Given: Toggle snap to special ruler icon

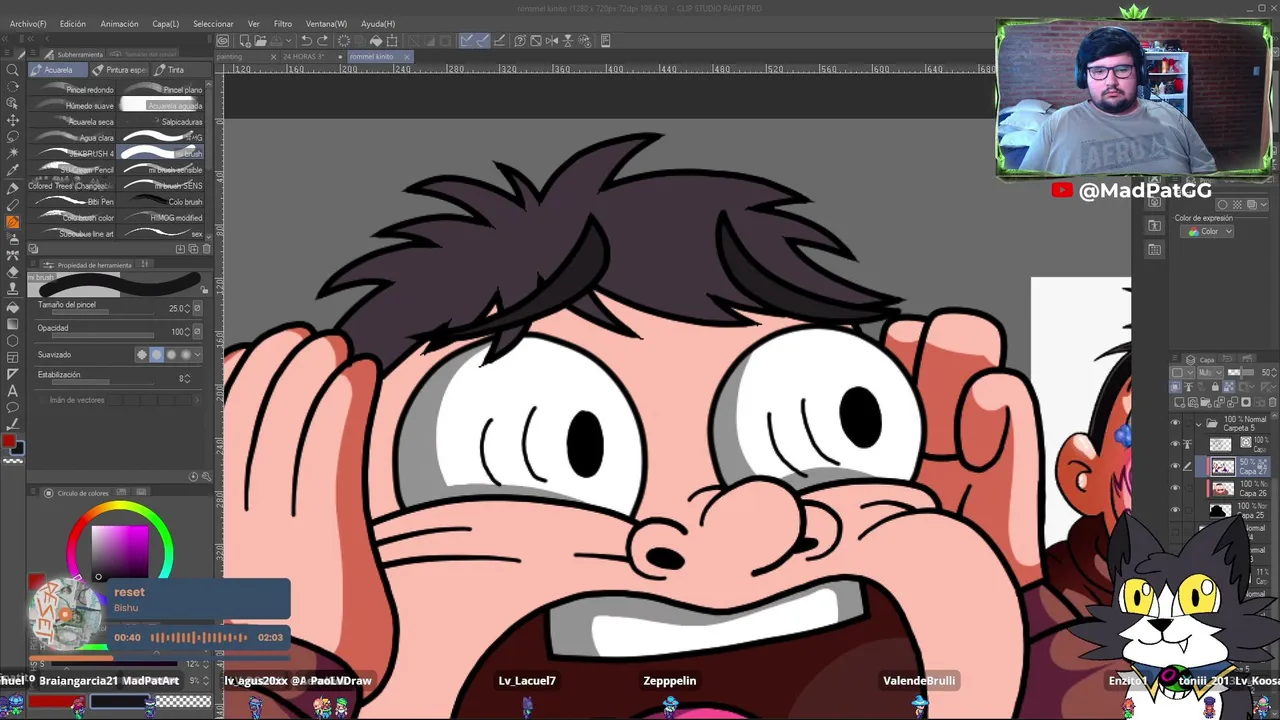Looking at the screenshot, I should pyautogui.click(x=482, y=41).
